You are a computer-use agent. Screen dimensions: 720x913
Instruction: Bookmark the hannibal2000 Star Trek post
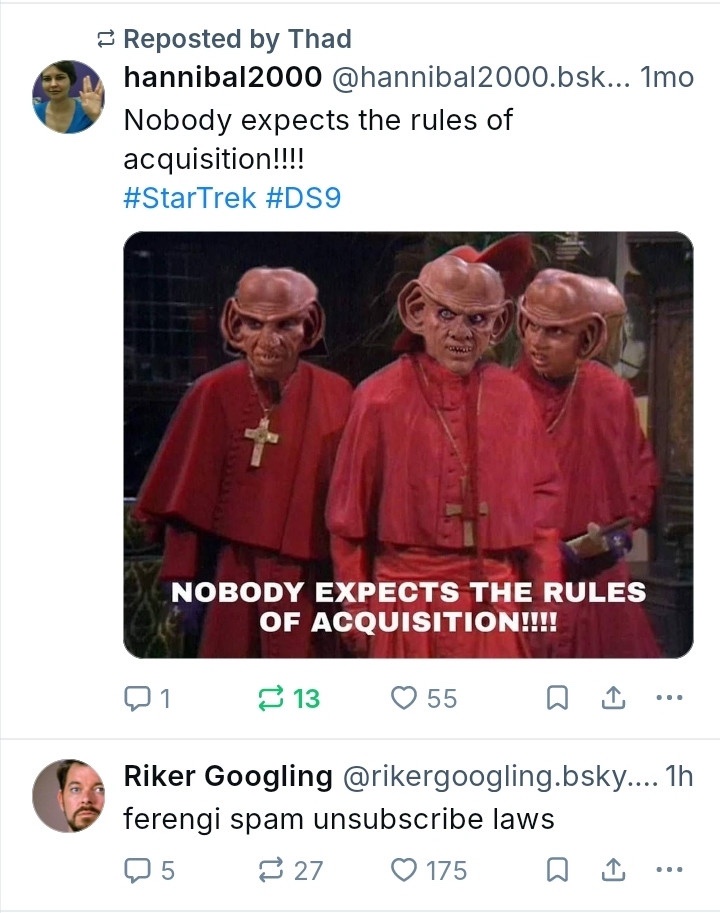click(x=557, y=698)
